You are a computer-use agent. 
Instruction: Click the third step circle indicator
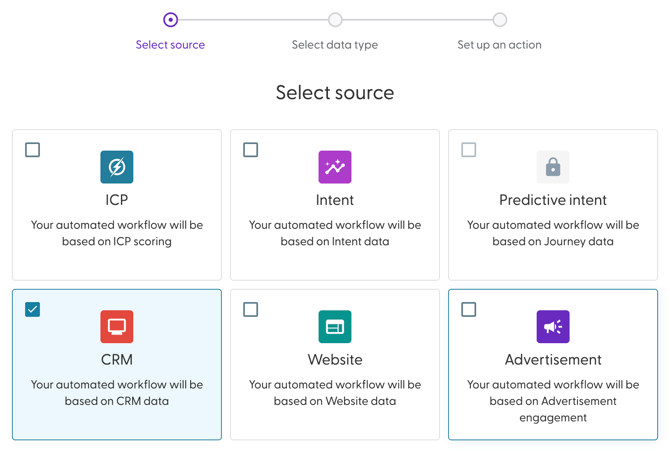(x=500, y=19)
